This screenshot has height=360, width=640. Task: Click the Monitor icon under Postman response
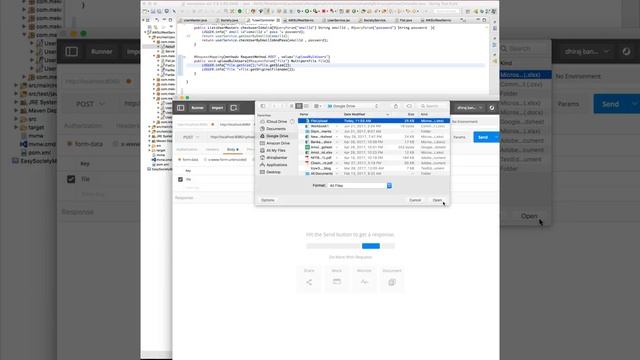(364, 282)
